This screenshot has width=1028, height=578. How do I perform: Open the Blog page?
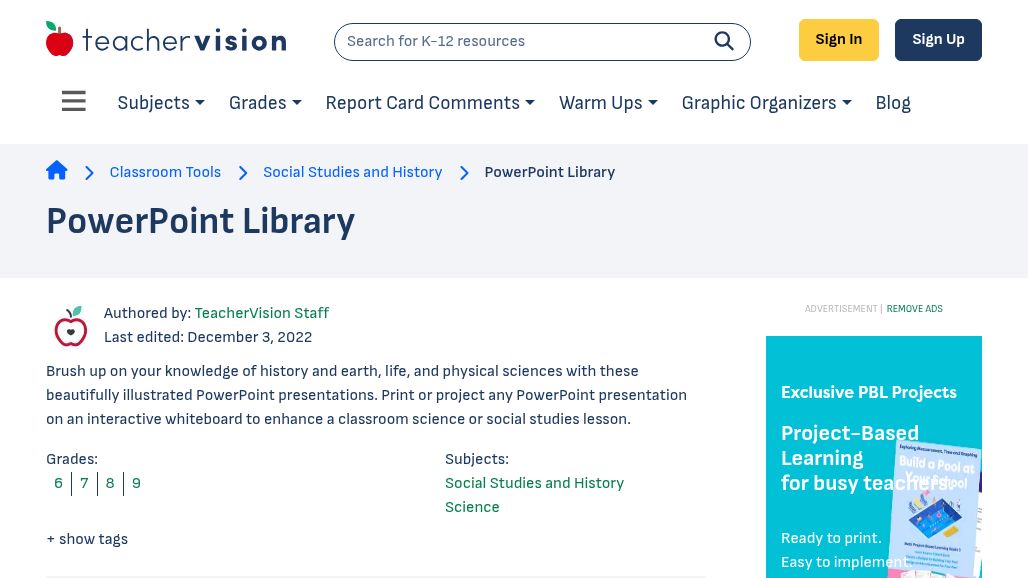(892, 103)
